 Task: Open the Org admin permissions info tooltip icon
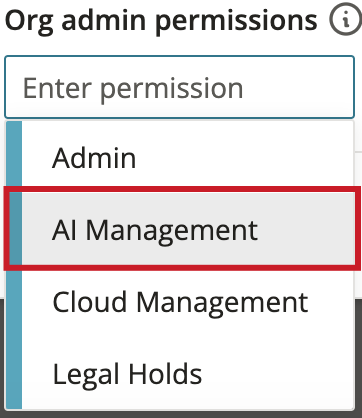click(x=346, y=19)
